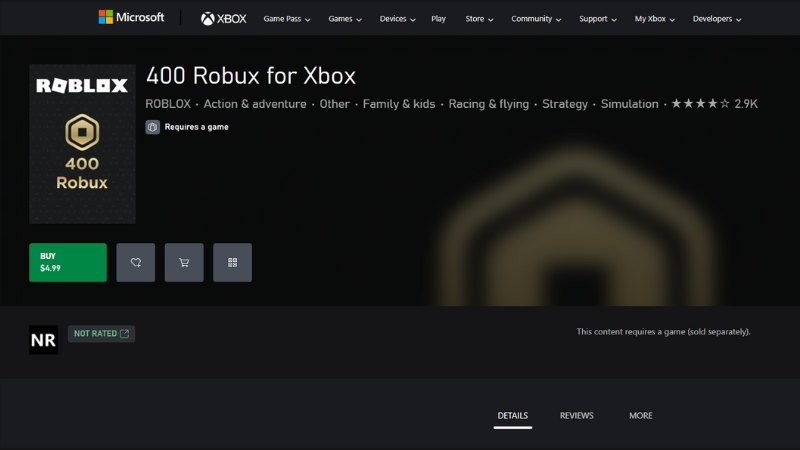Open Racing & flying category

[x=489, y=104]
